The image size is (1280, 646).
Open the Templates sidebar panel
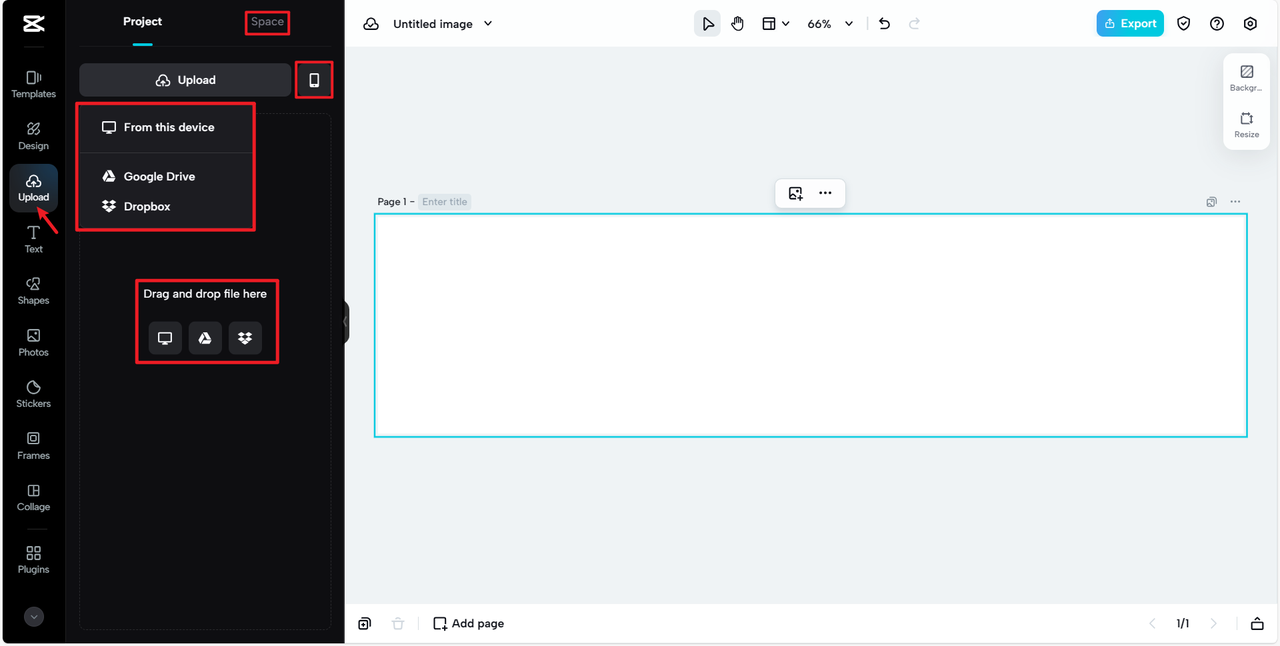coord(33,84)
